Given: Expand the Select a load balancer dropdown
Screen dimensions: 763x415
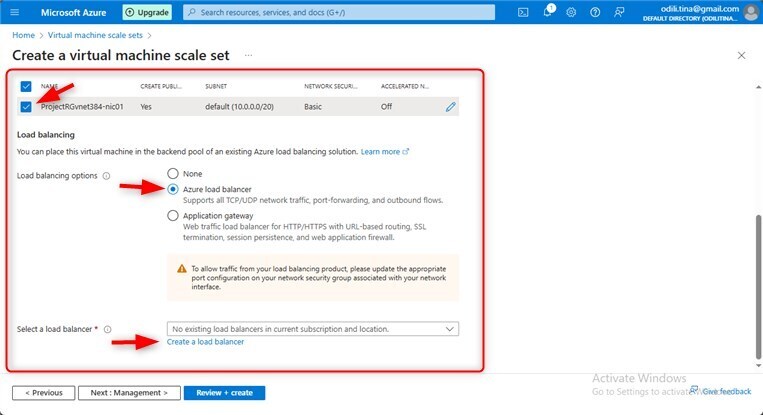Looking at the screenshot, I should coord(312,328).
